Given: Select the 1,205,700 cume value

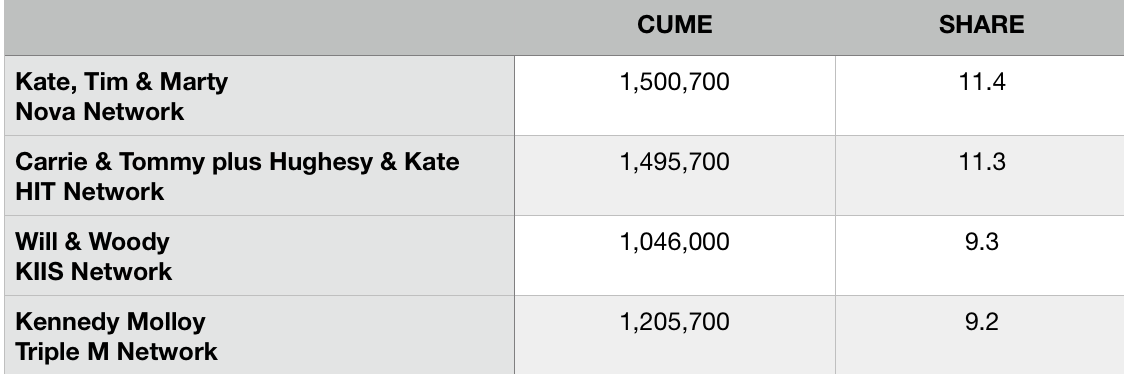Looking at the screenshot, I should tap(675, 322).
